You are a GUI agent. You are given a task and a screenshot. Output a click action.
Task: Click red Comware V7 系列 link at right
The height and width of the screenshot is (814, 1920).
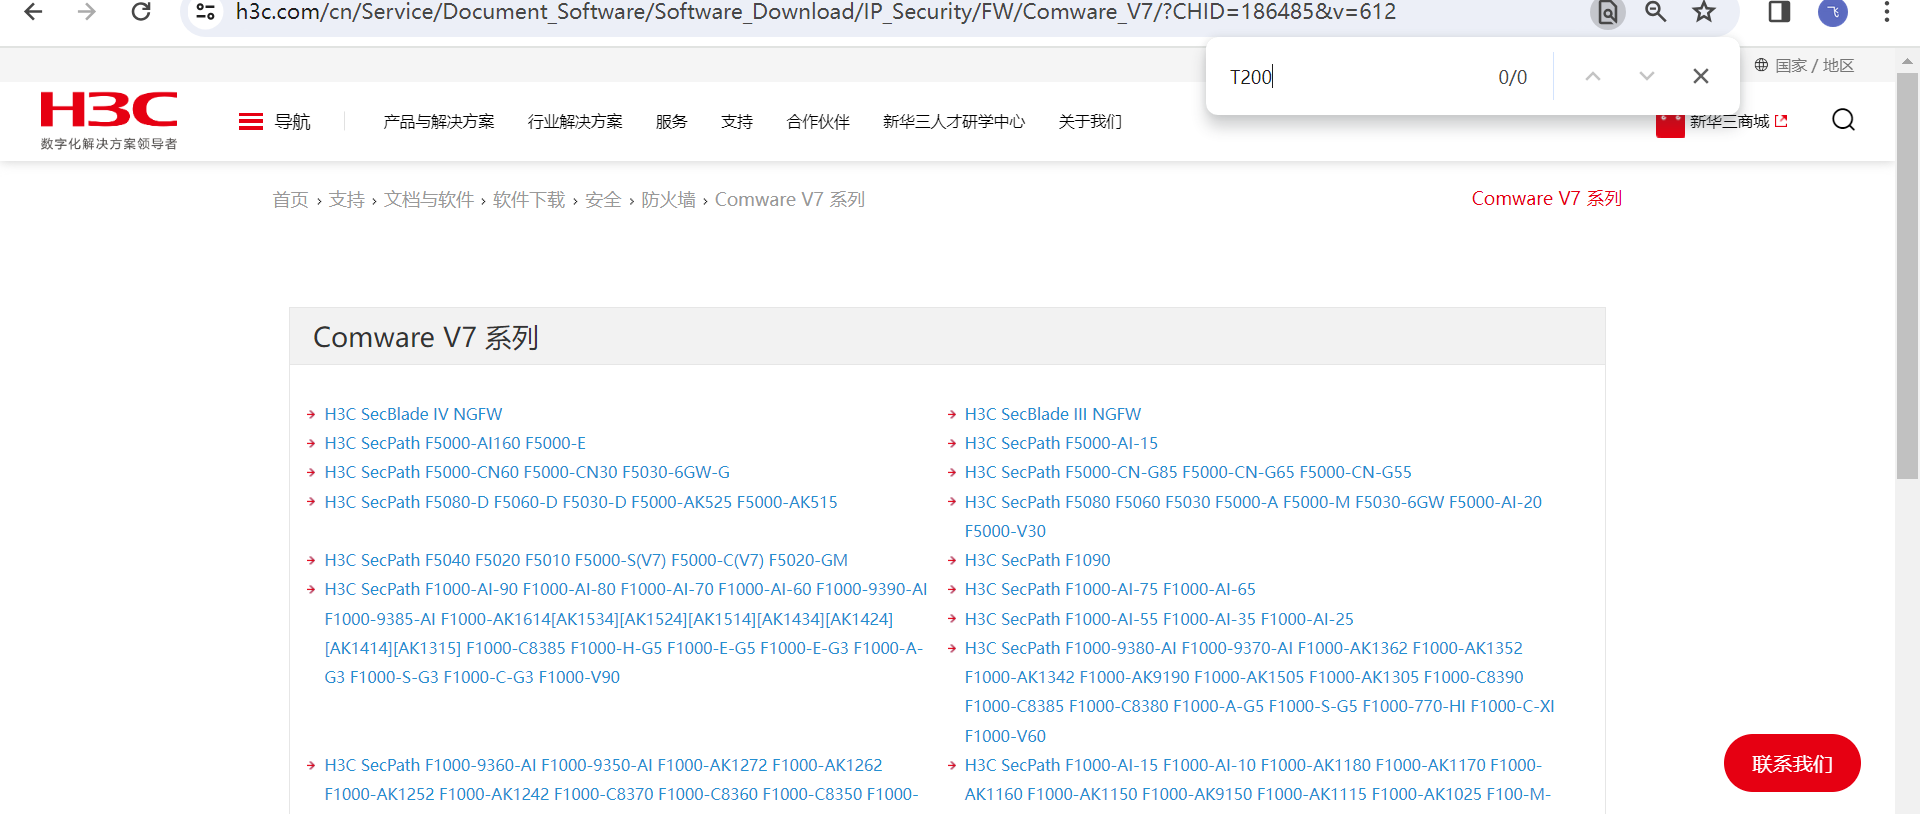point(1547,199)
